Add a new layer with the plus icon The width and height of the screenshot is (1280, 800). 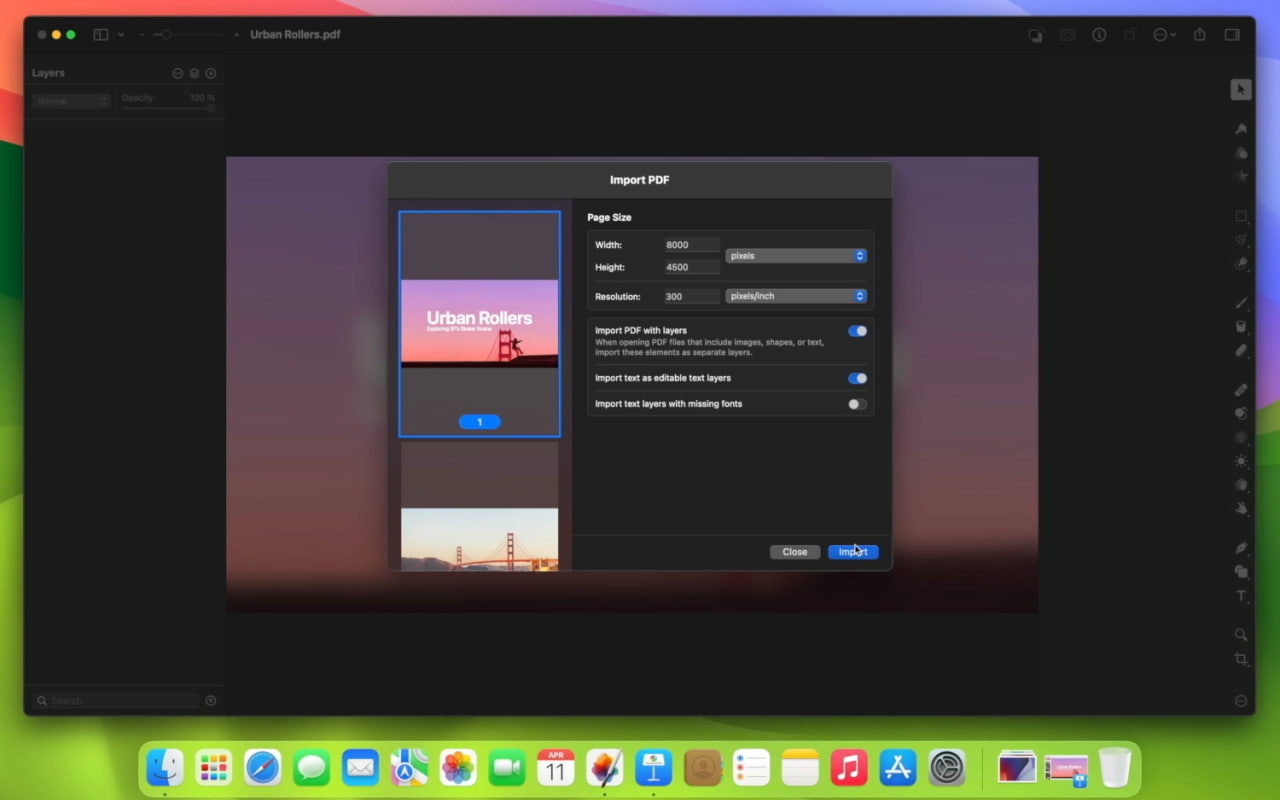211,72
